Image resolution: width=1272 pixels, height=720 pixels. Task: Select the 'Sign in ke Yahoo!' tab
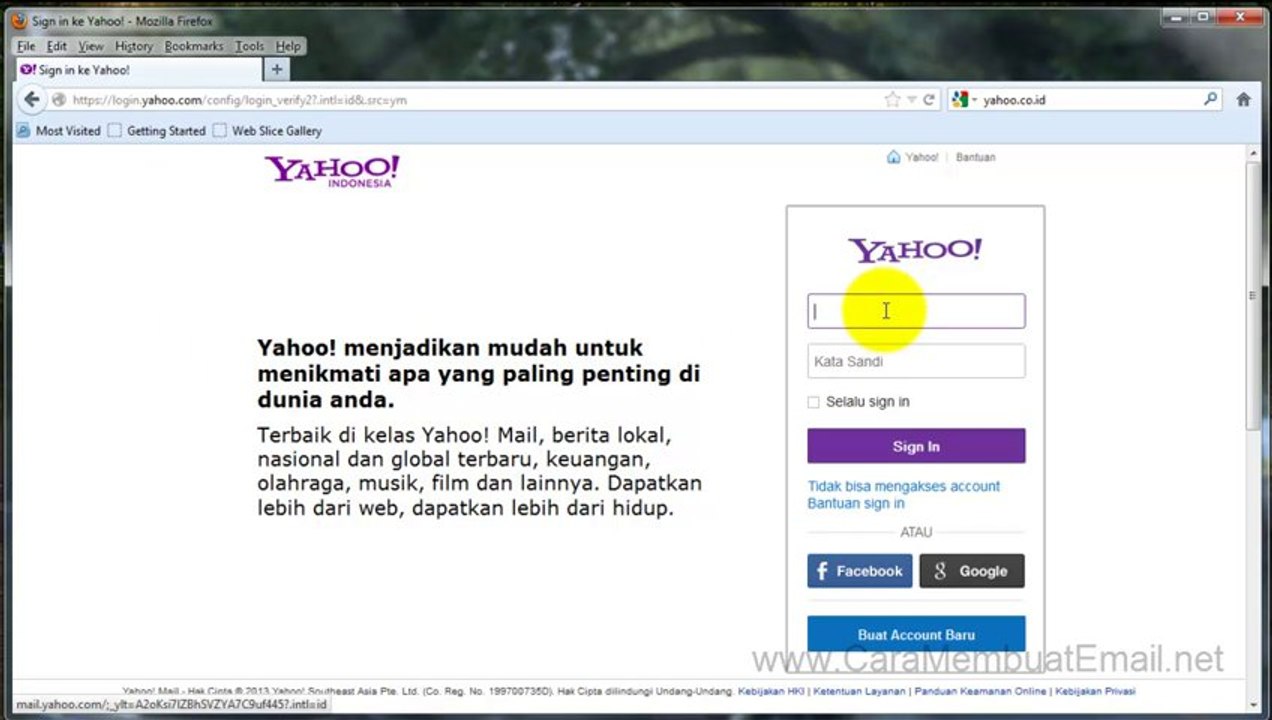[x=138, y=70]
